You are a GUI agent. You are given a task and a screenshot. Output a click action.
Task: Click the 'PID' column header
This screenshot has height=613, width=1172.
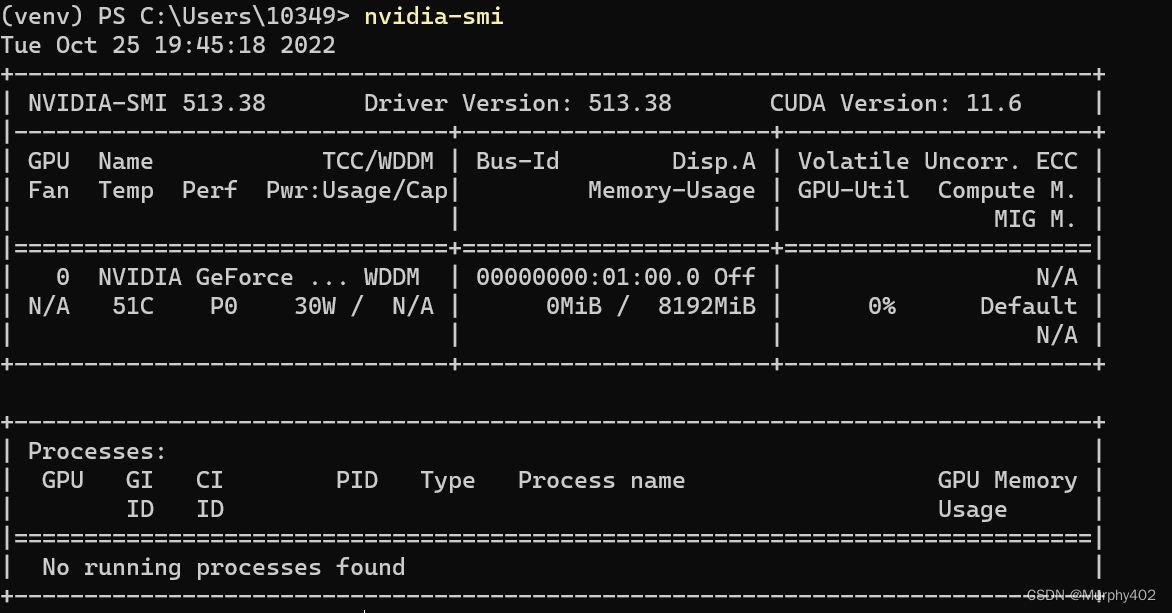point(357,481)
